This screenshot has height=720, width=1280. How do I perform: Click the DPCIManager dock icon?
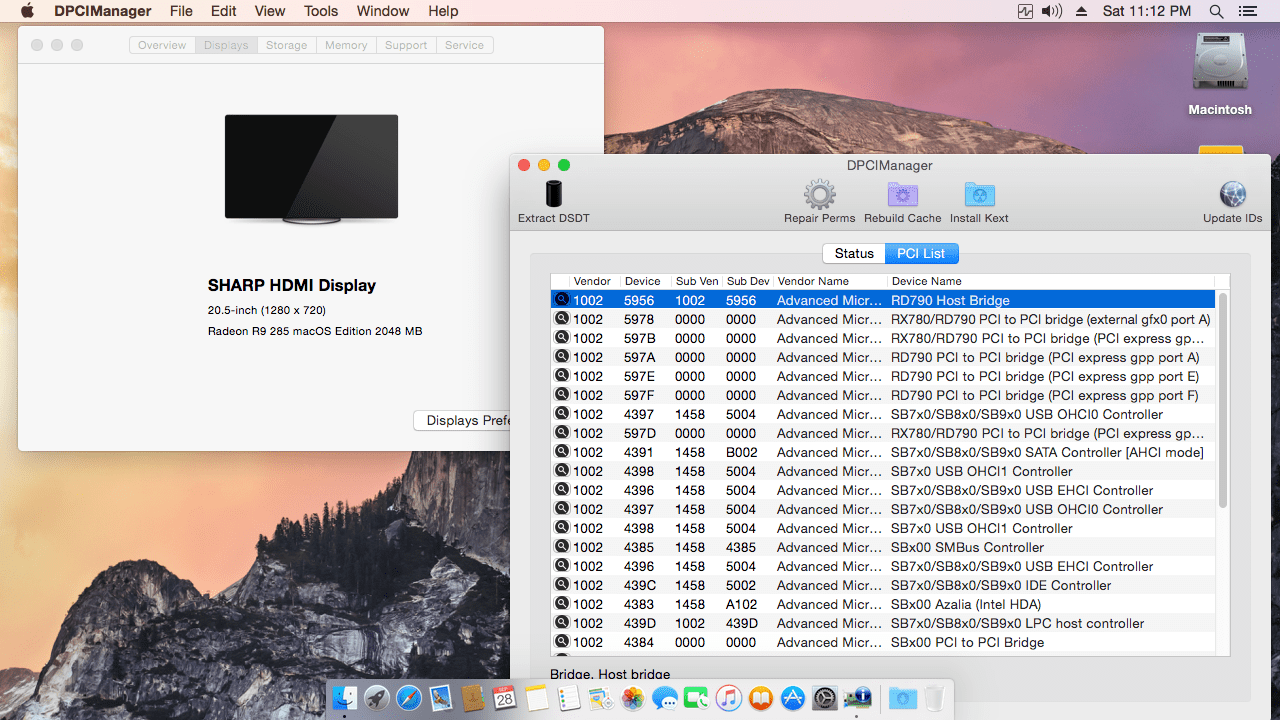pos(857,698)
